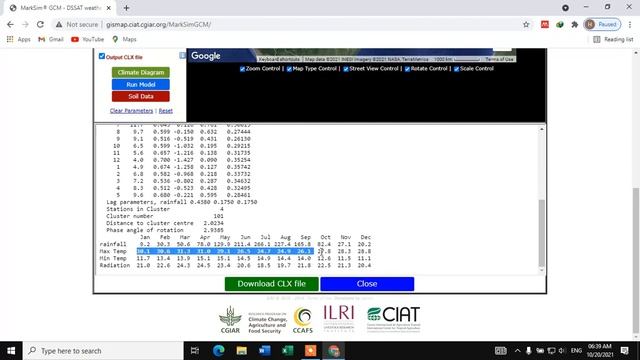This screenshot has width=640, height=360.
Task: Toggle Rotate Control checkbox
Action: tap(407, 69)
